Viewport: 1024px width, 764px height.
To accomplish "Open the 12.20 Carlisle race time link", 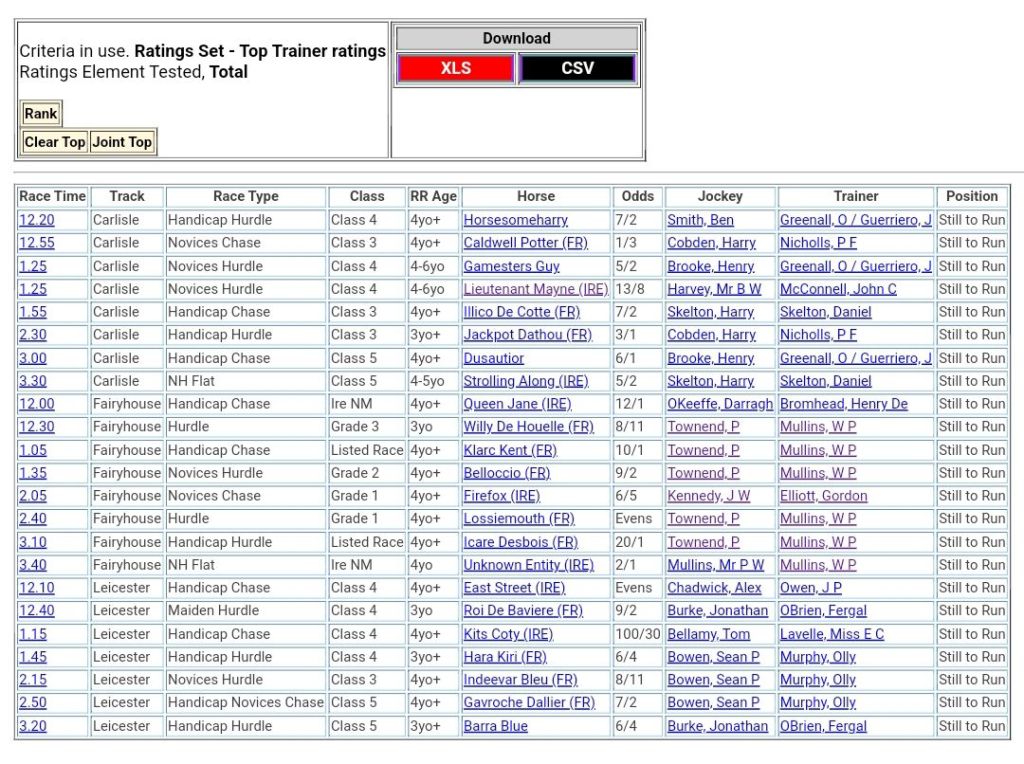I will tap(37, 220).
